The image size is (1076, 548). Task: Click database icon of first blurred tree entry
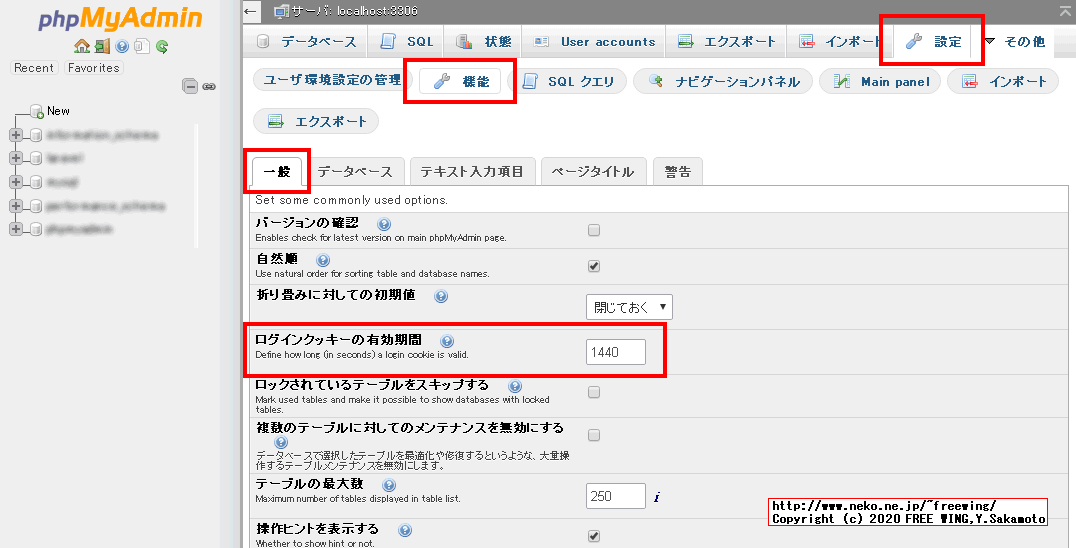[x=36, y=135]
